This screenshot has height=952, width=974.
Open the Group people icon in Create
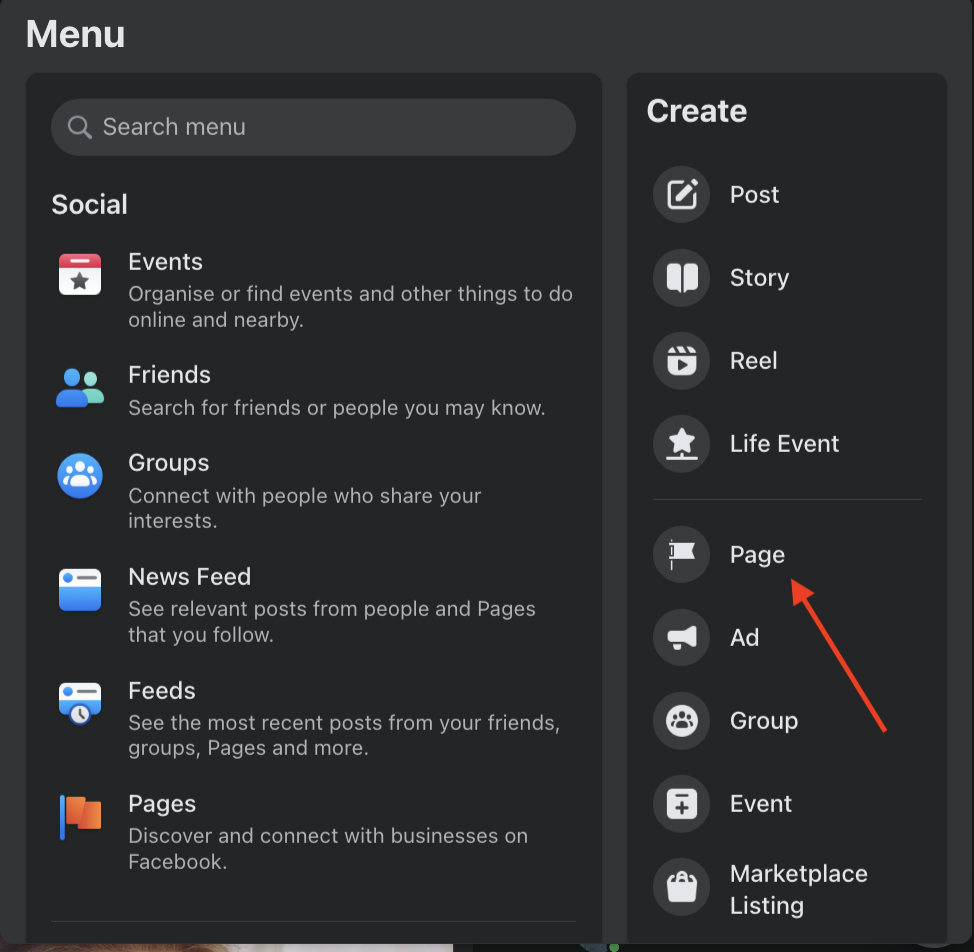[681, 720]
